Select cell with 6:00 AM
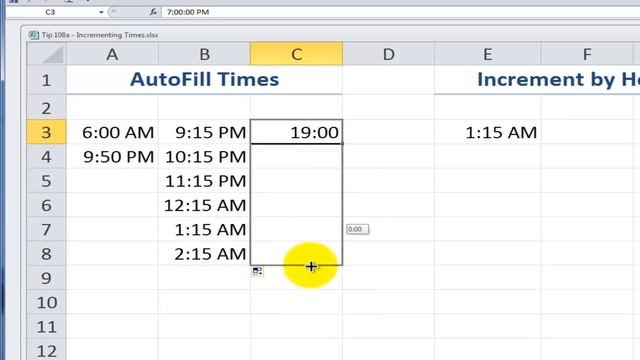Image resolution: width=640 pixels, height=360 pixels. (112, 132)
